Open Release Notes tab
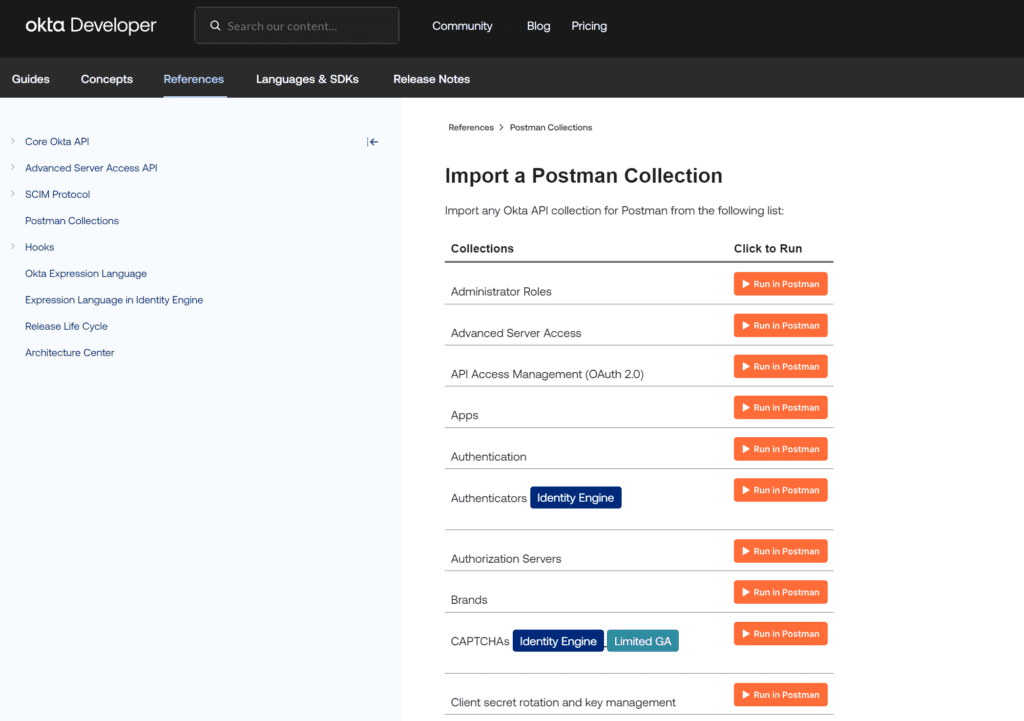The image size is (1024, 721). pyautogui.click(x=431, y=79)
